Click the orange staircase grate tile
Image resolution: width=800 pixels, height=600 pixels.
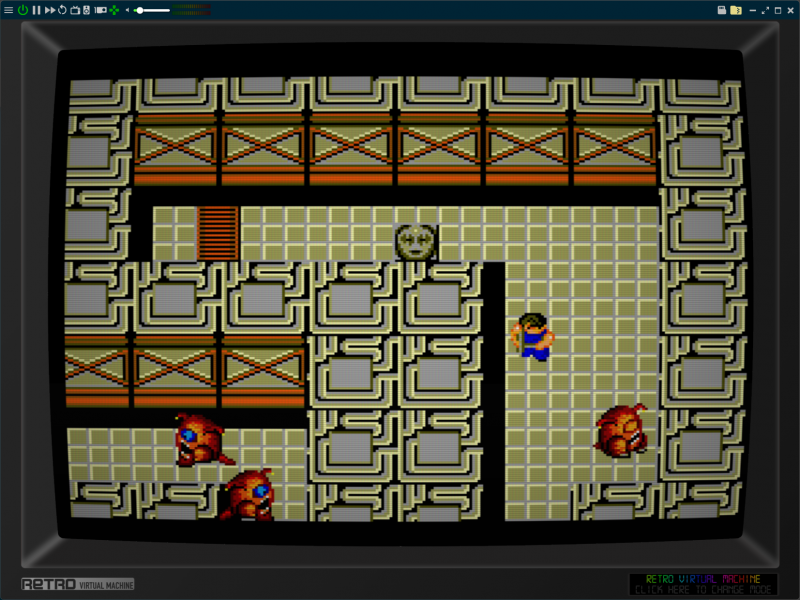(x=218, y=233)
